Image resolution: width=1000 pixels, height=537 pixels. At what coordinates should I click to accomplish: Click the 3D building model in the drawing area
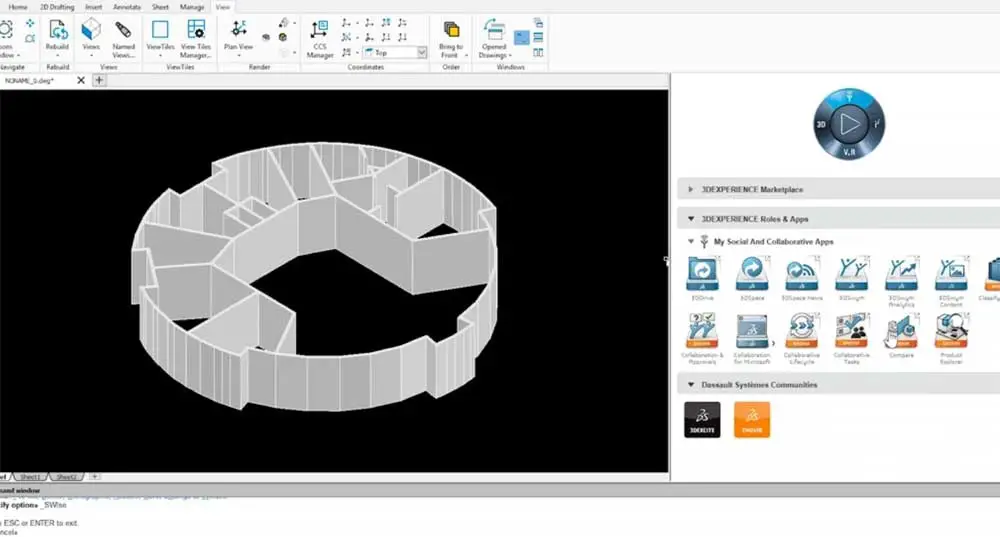pos(314,276)
